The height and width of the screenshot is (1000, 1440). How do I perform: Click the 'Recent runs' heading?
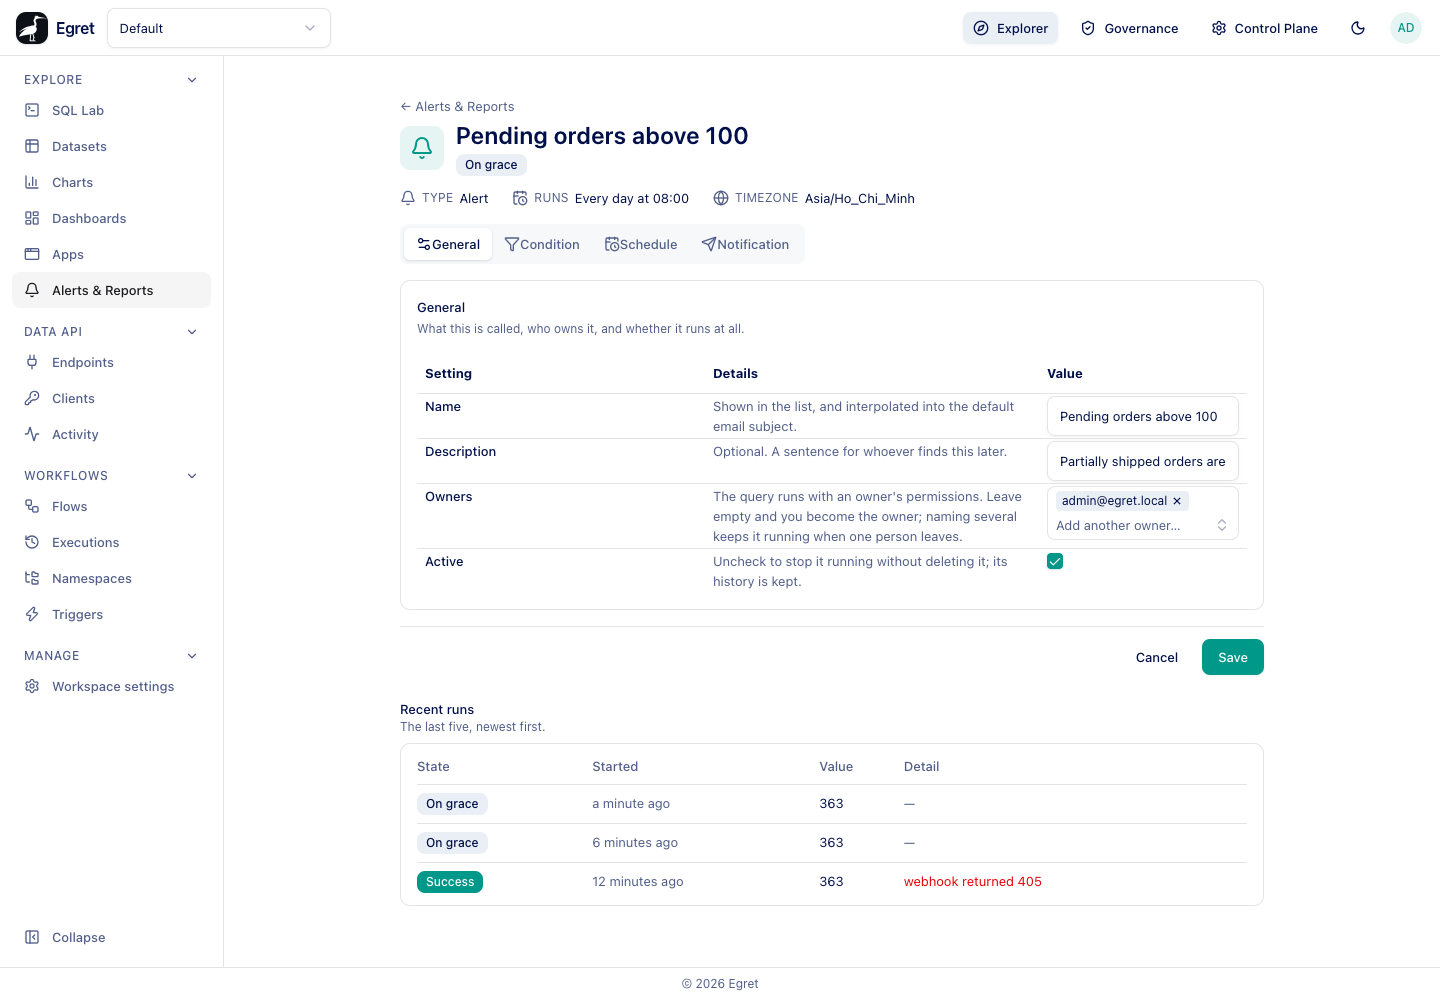437,709
